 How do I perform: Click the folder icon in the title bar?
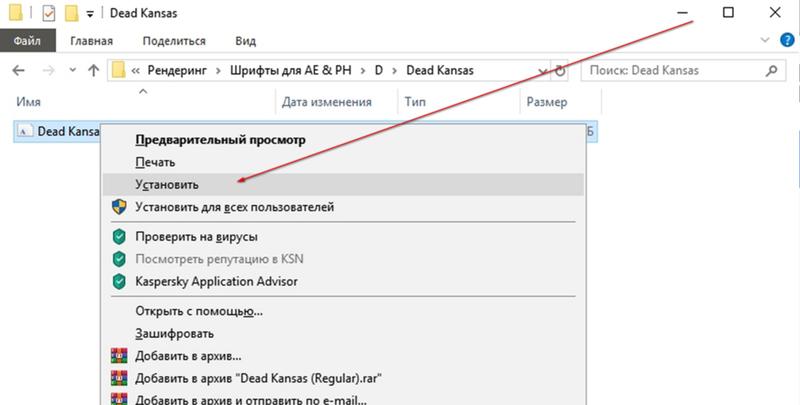16,13
